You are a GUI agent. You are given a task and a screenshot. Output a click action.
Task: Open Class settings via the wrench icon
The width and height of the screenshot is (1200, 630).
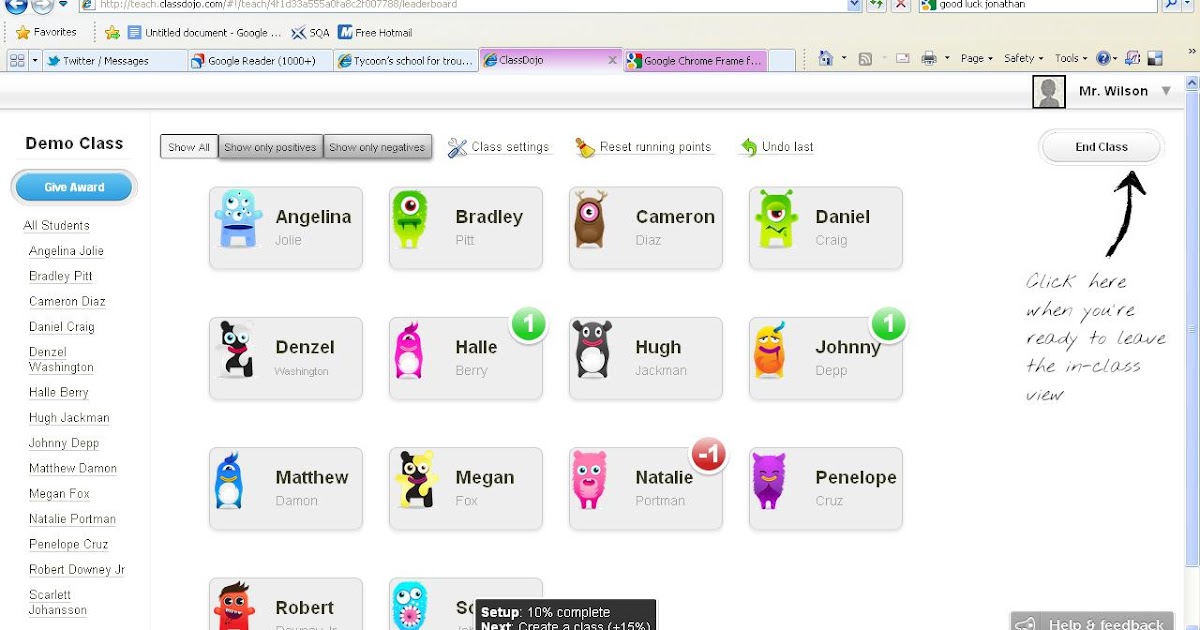[458, 148]
